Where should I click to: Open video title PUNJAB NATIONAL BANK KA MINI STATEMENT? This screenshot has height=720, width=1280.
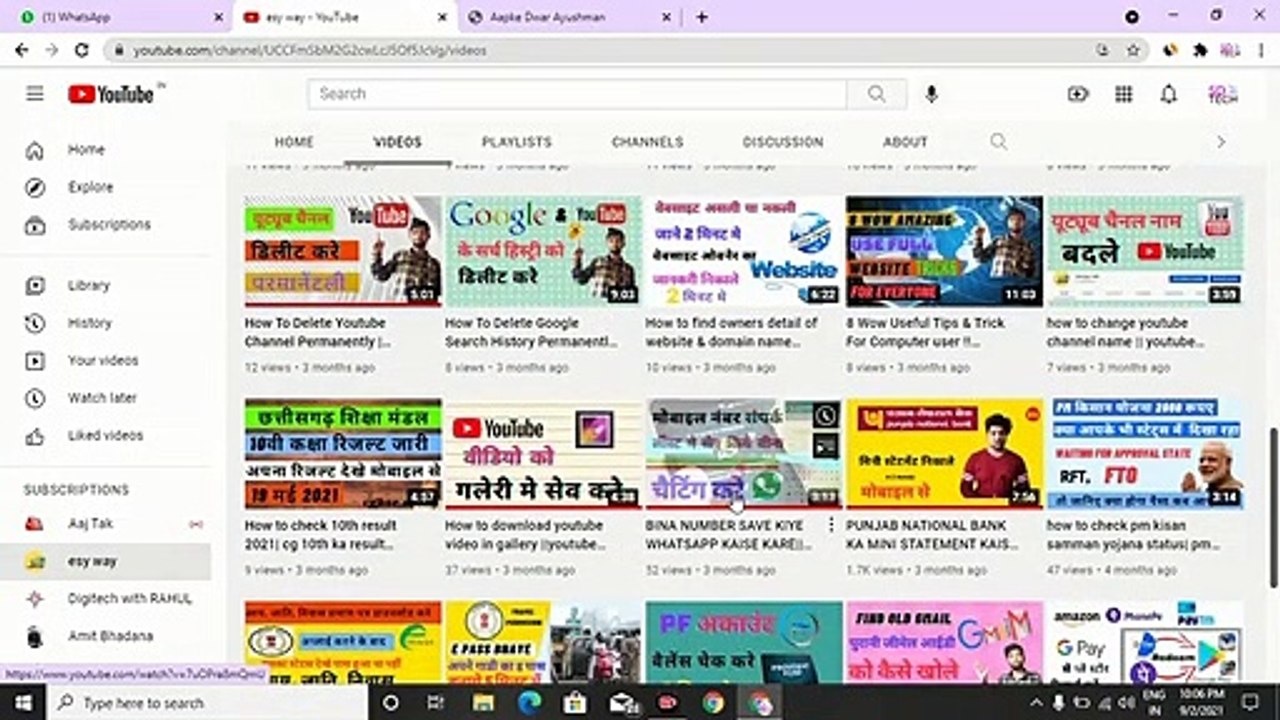point(932,535)
